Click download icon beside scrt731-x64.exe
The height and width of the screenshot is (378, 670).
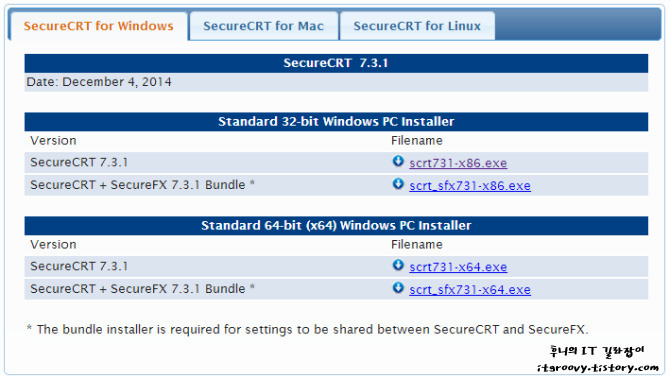tap(398, 265)
